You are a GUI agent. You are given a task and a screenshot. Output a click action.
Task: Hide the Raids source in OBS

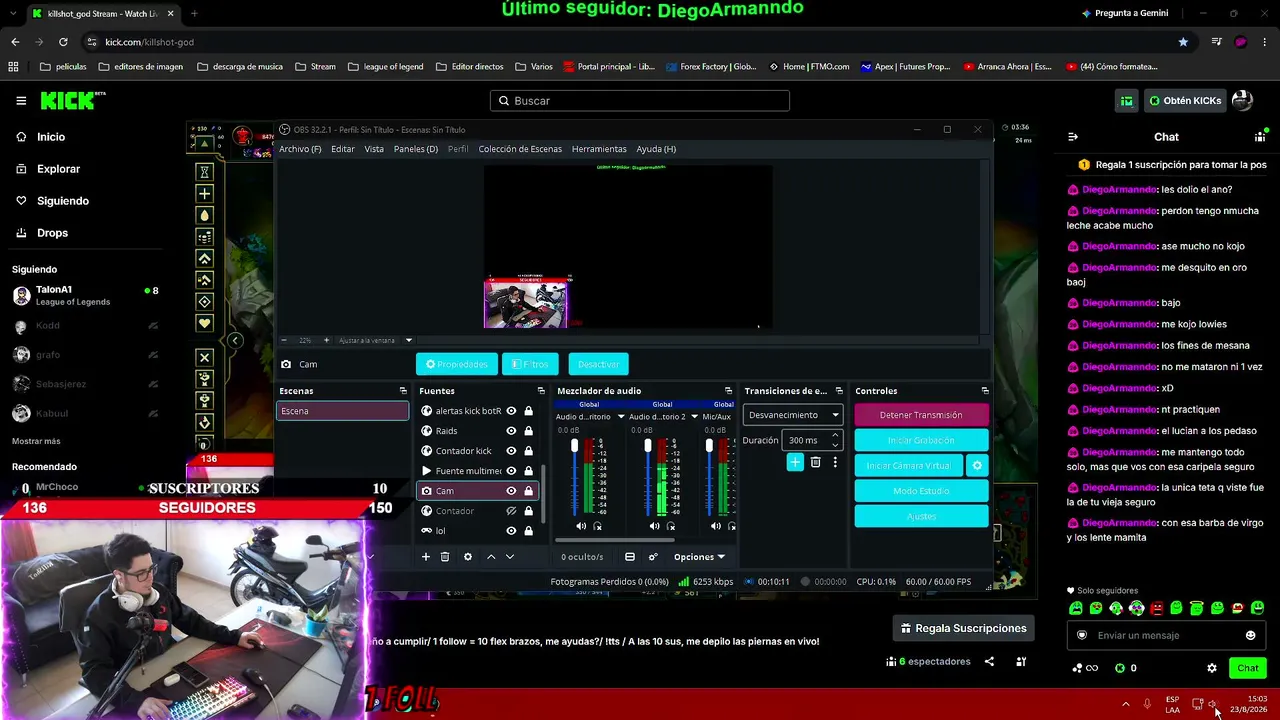511,431
